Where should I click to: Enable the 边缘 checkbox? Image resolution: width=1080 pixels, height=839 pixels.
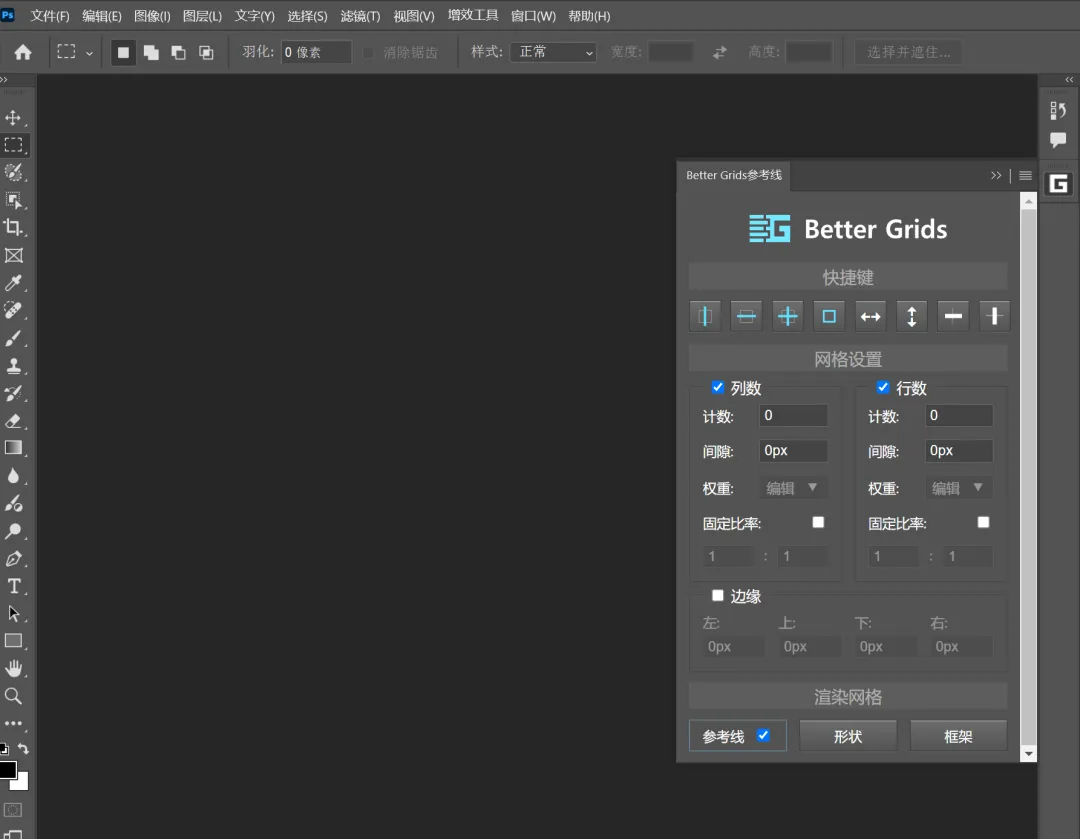[718, 595]
